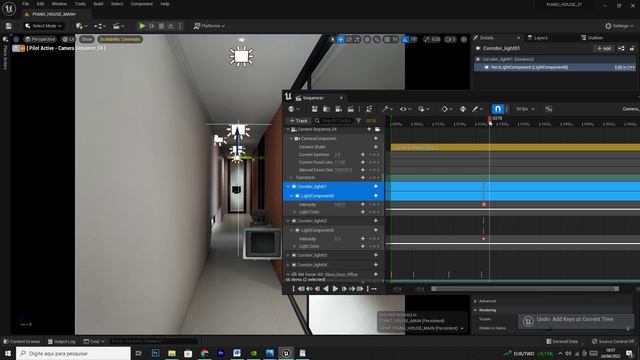Open the Output Log
This screenshot has height=360, width=640.
click(61, 341)
